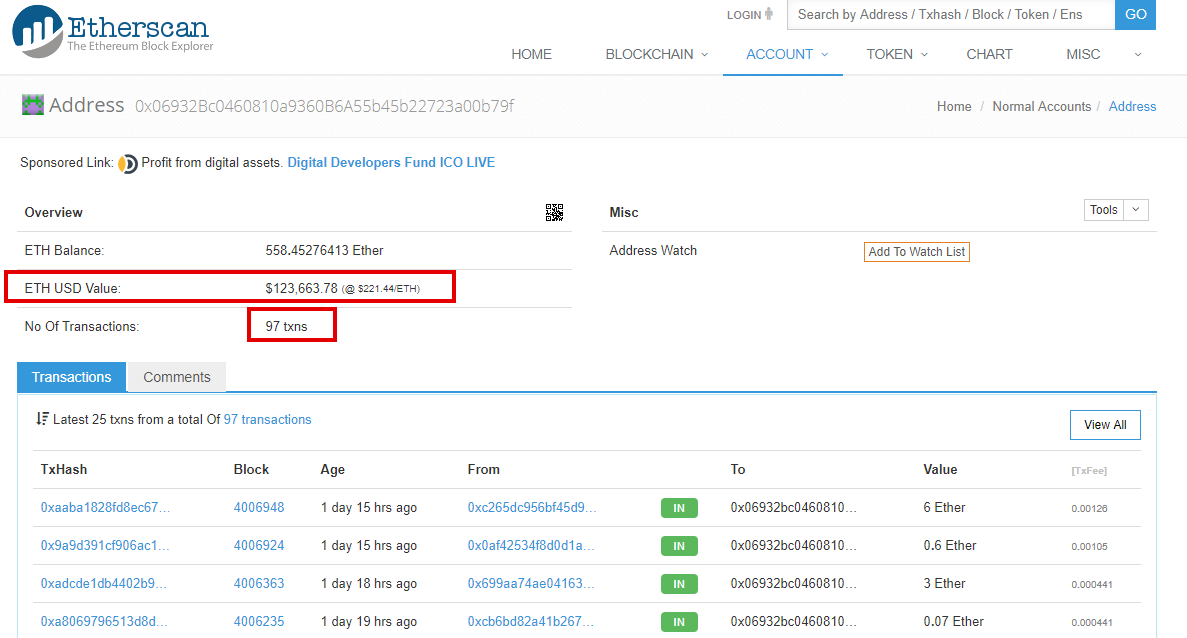1187x638 pixels.
Task: Click the Age column header
Action: [x=332, y=470]
